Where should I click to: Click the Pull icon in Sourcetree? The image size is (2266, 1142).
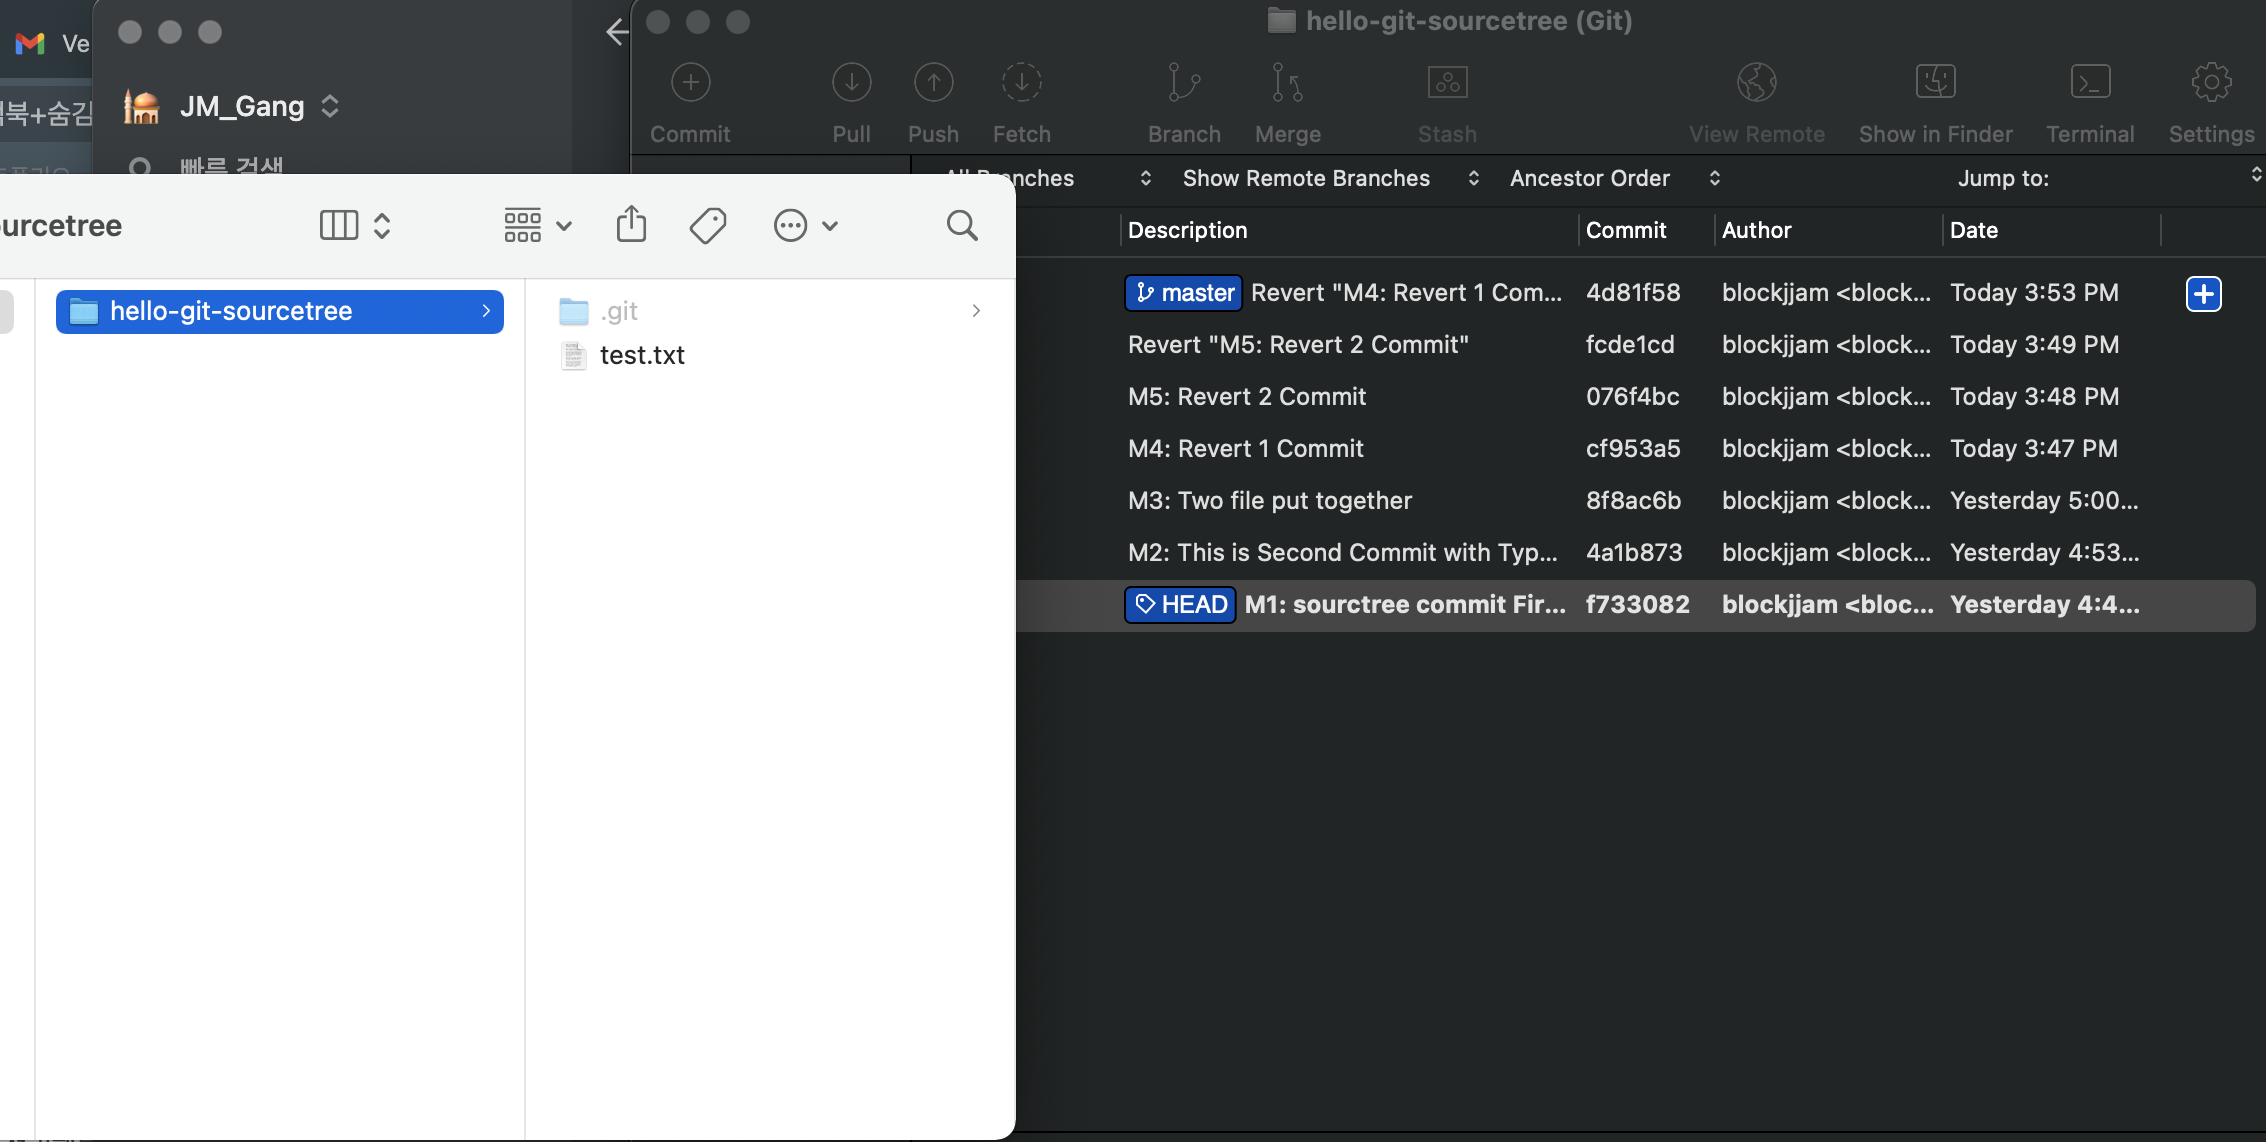[x=851, y=83]
